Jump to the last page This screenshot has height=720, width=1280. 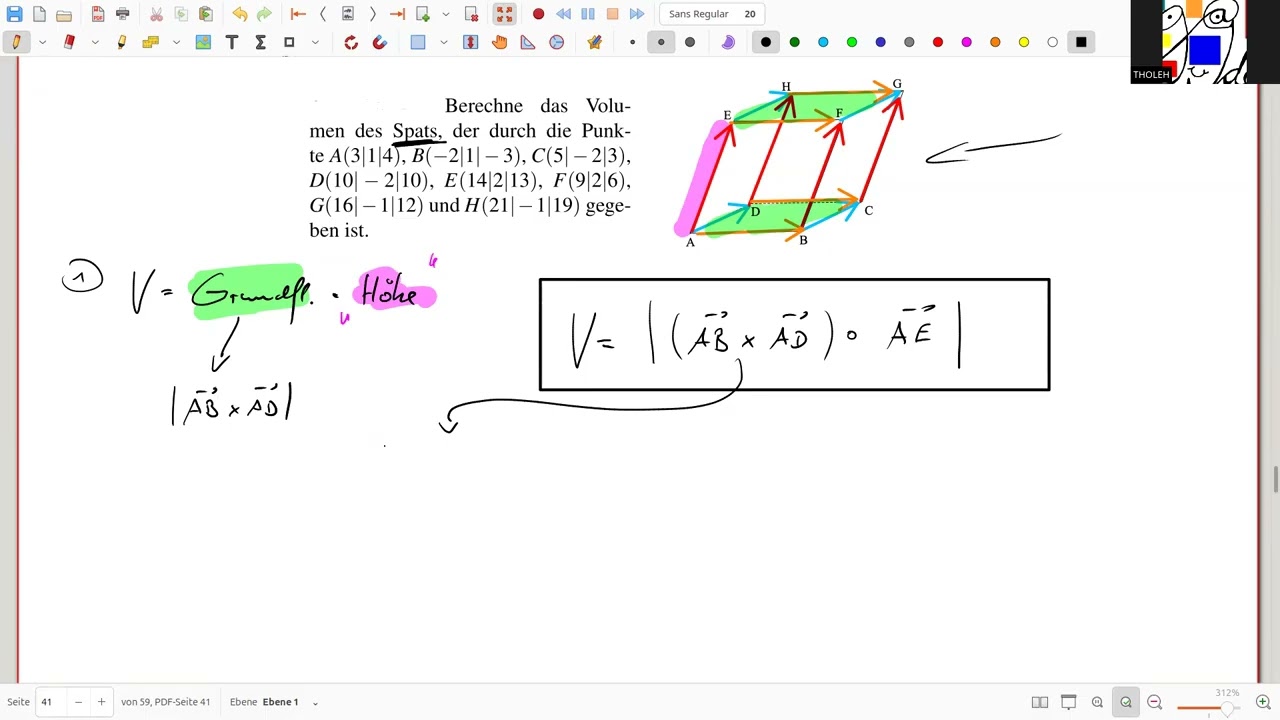click(397, 14)
